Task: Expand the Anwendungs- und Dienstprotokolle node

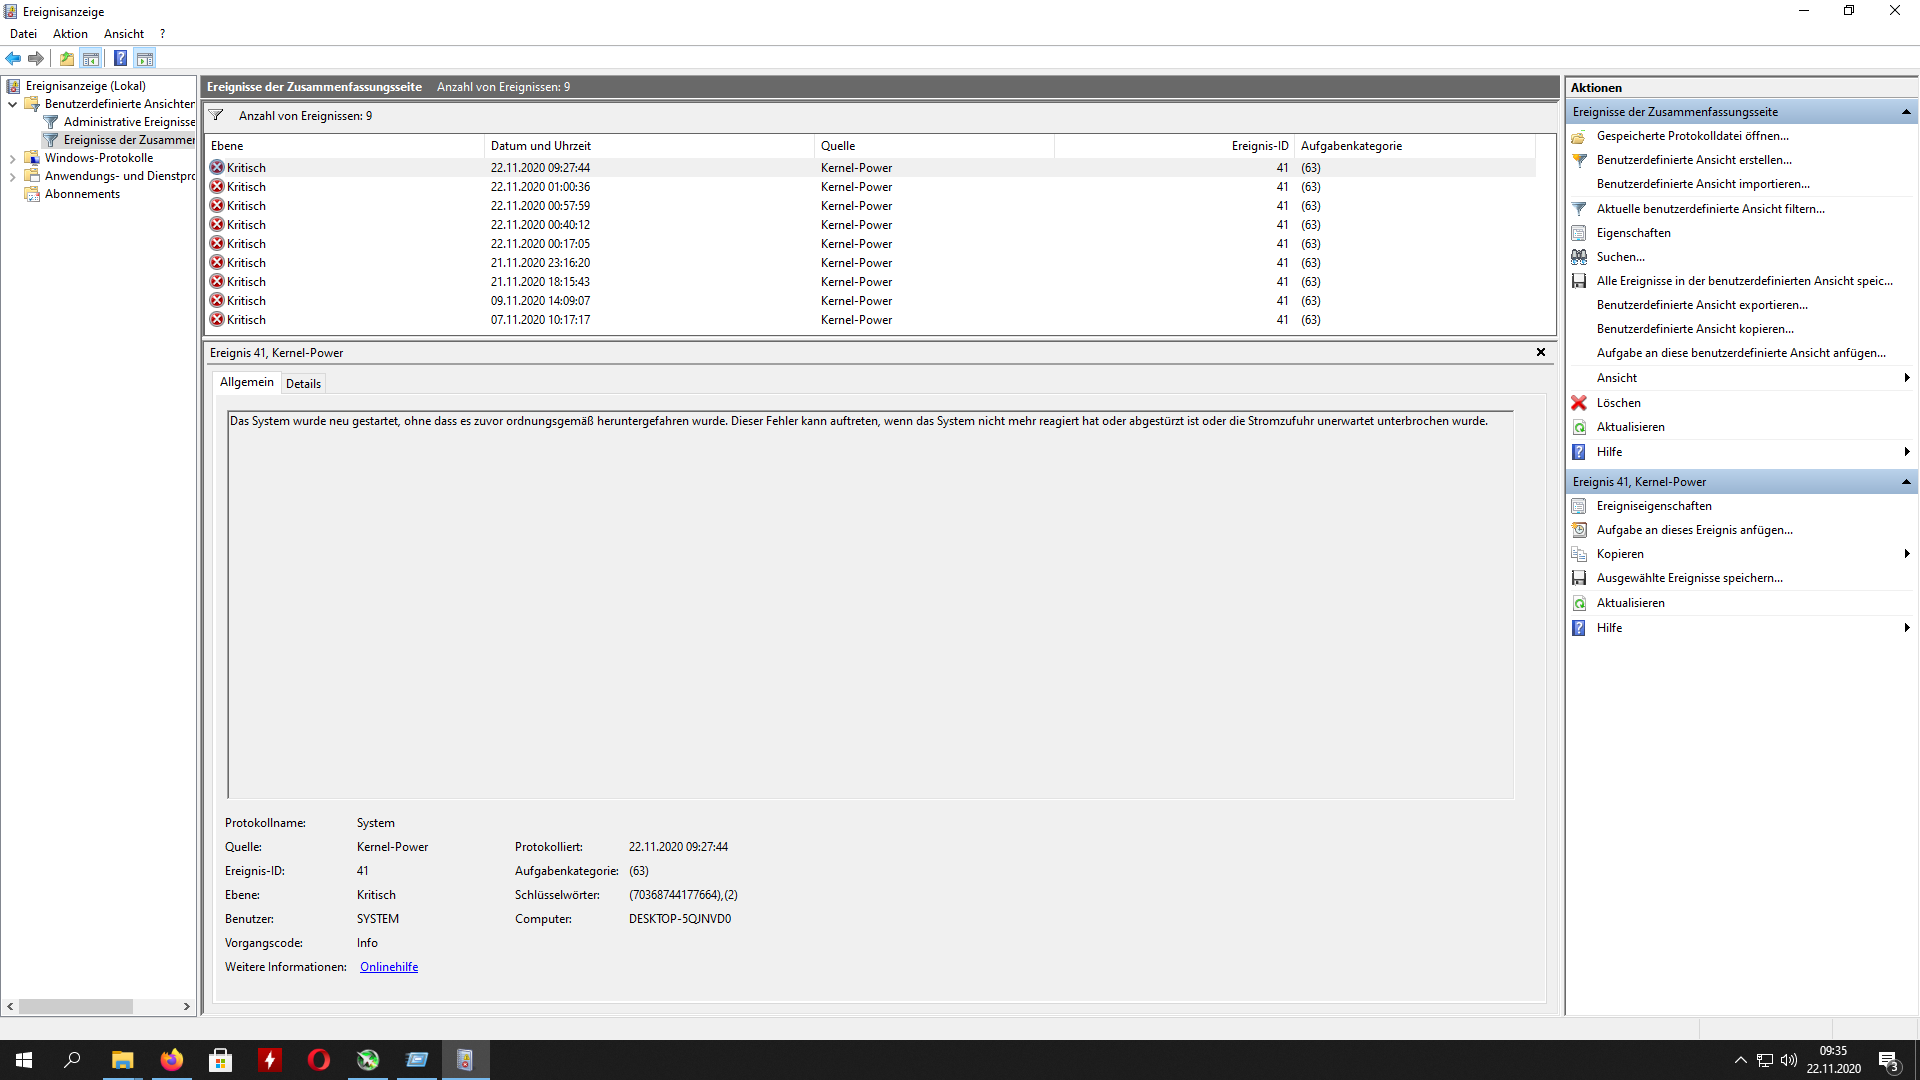Action: 12,176
